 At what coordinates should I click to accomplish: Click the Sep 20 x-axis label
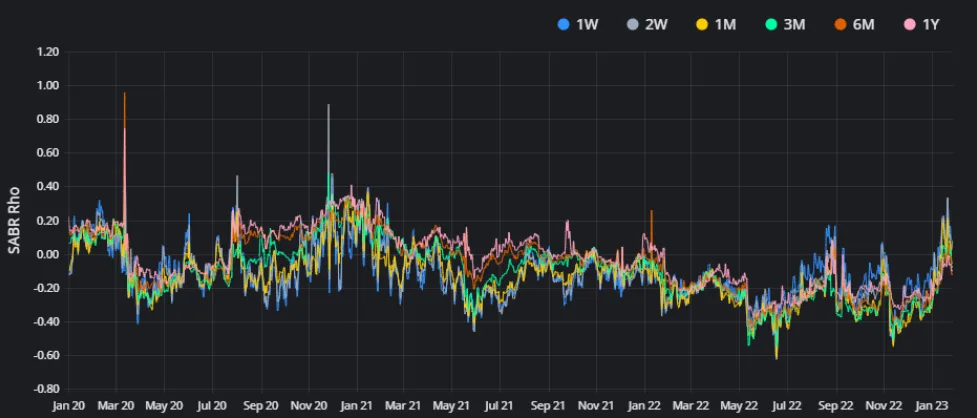coord(261,404)
